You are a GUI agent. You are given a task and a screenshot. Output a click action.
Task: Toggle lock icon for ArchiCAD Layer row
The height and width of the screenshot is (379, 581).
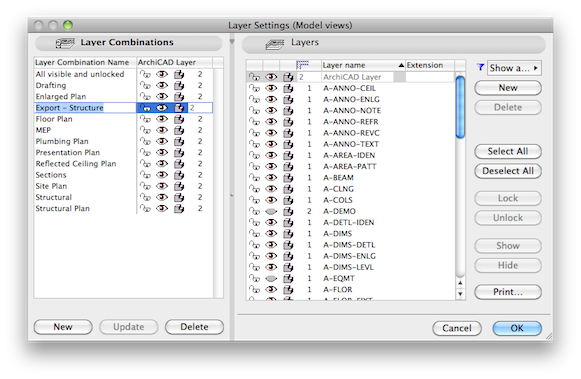click(254, 77)
